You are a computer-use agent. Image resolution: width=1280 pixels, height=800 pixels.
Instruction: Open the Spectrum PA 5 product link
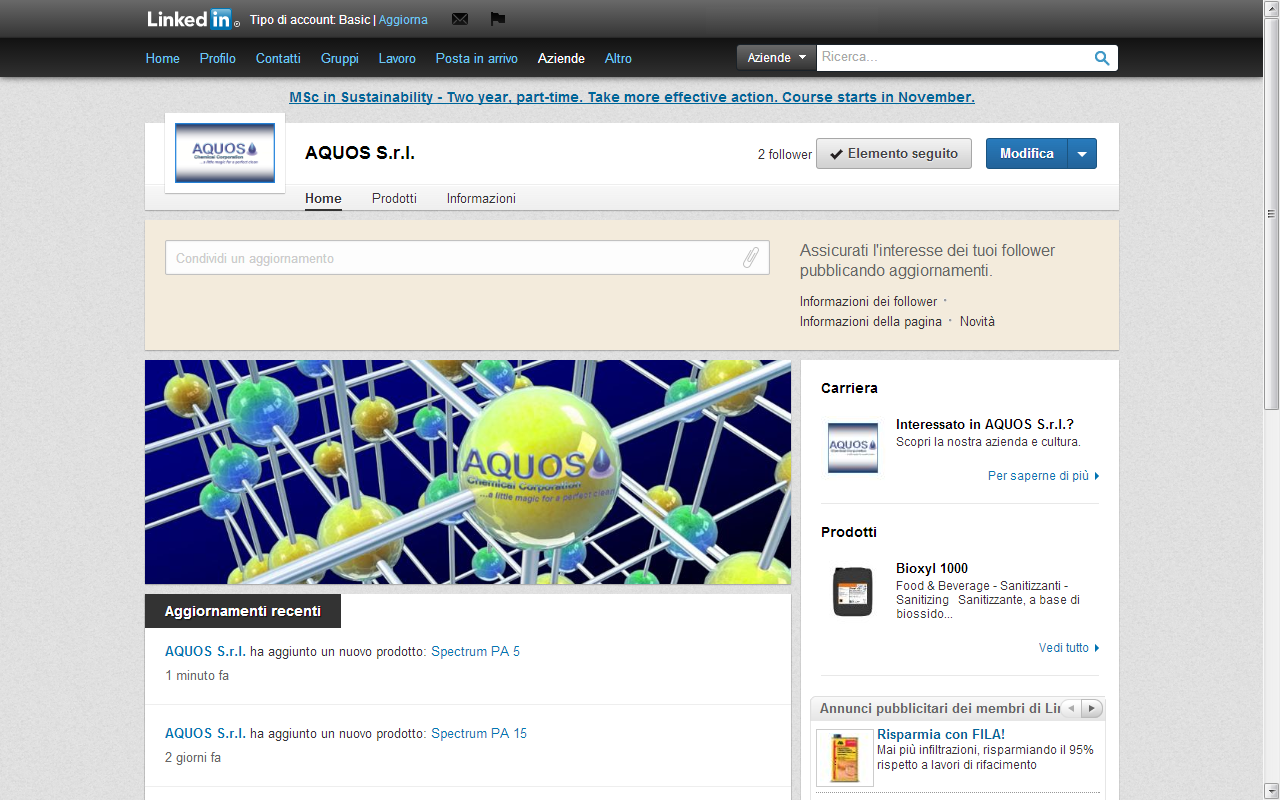(475, 651)
